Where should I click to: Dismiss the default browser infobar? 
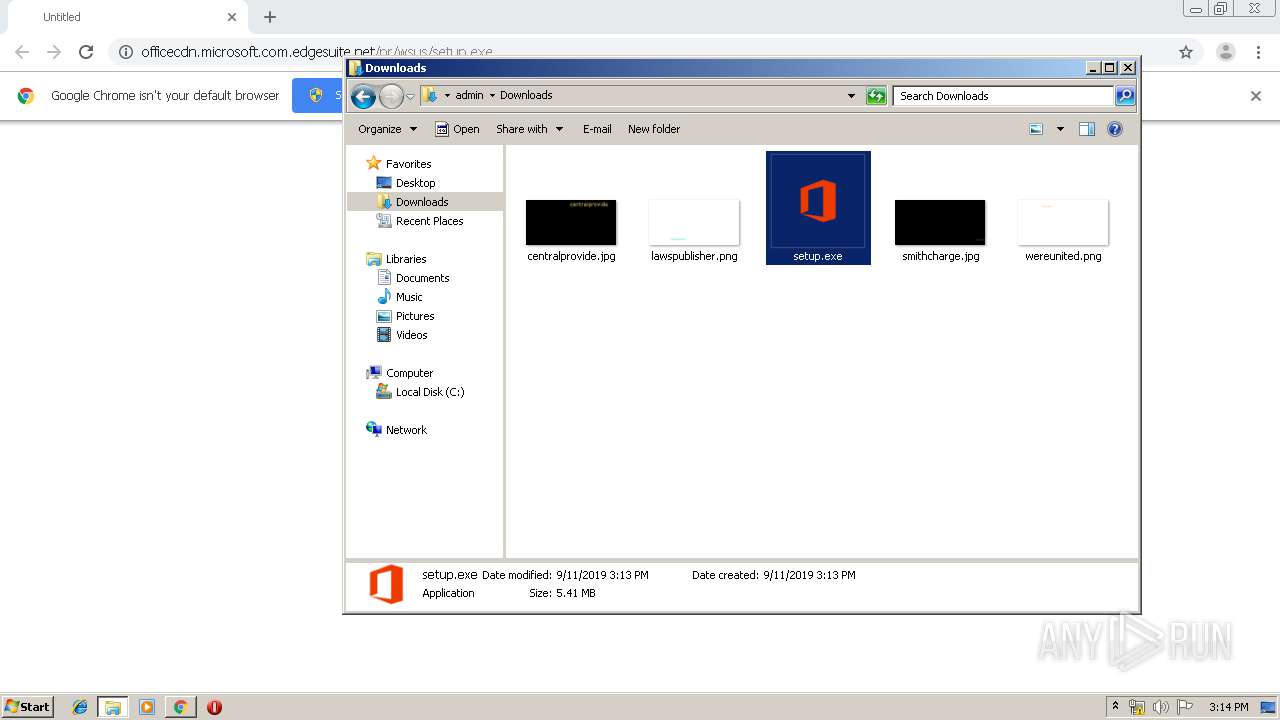pos(1256,96)
